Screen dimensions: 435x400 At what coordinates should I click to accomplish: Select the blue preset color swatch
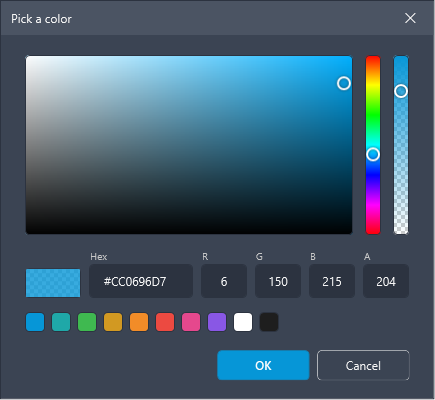[x=35, y=322]
